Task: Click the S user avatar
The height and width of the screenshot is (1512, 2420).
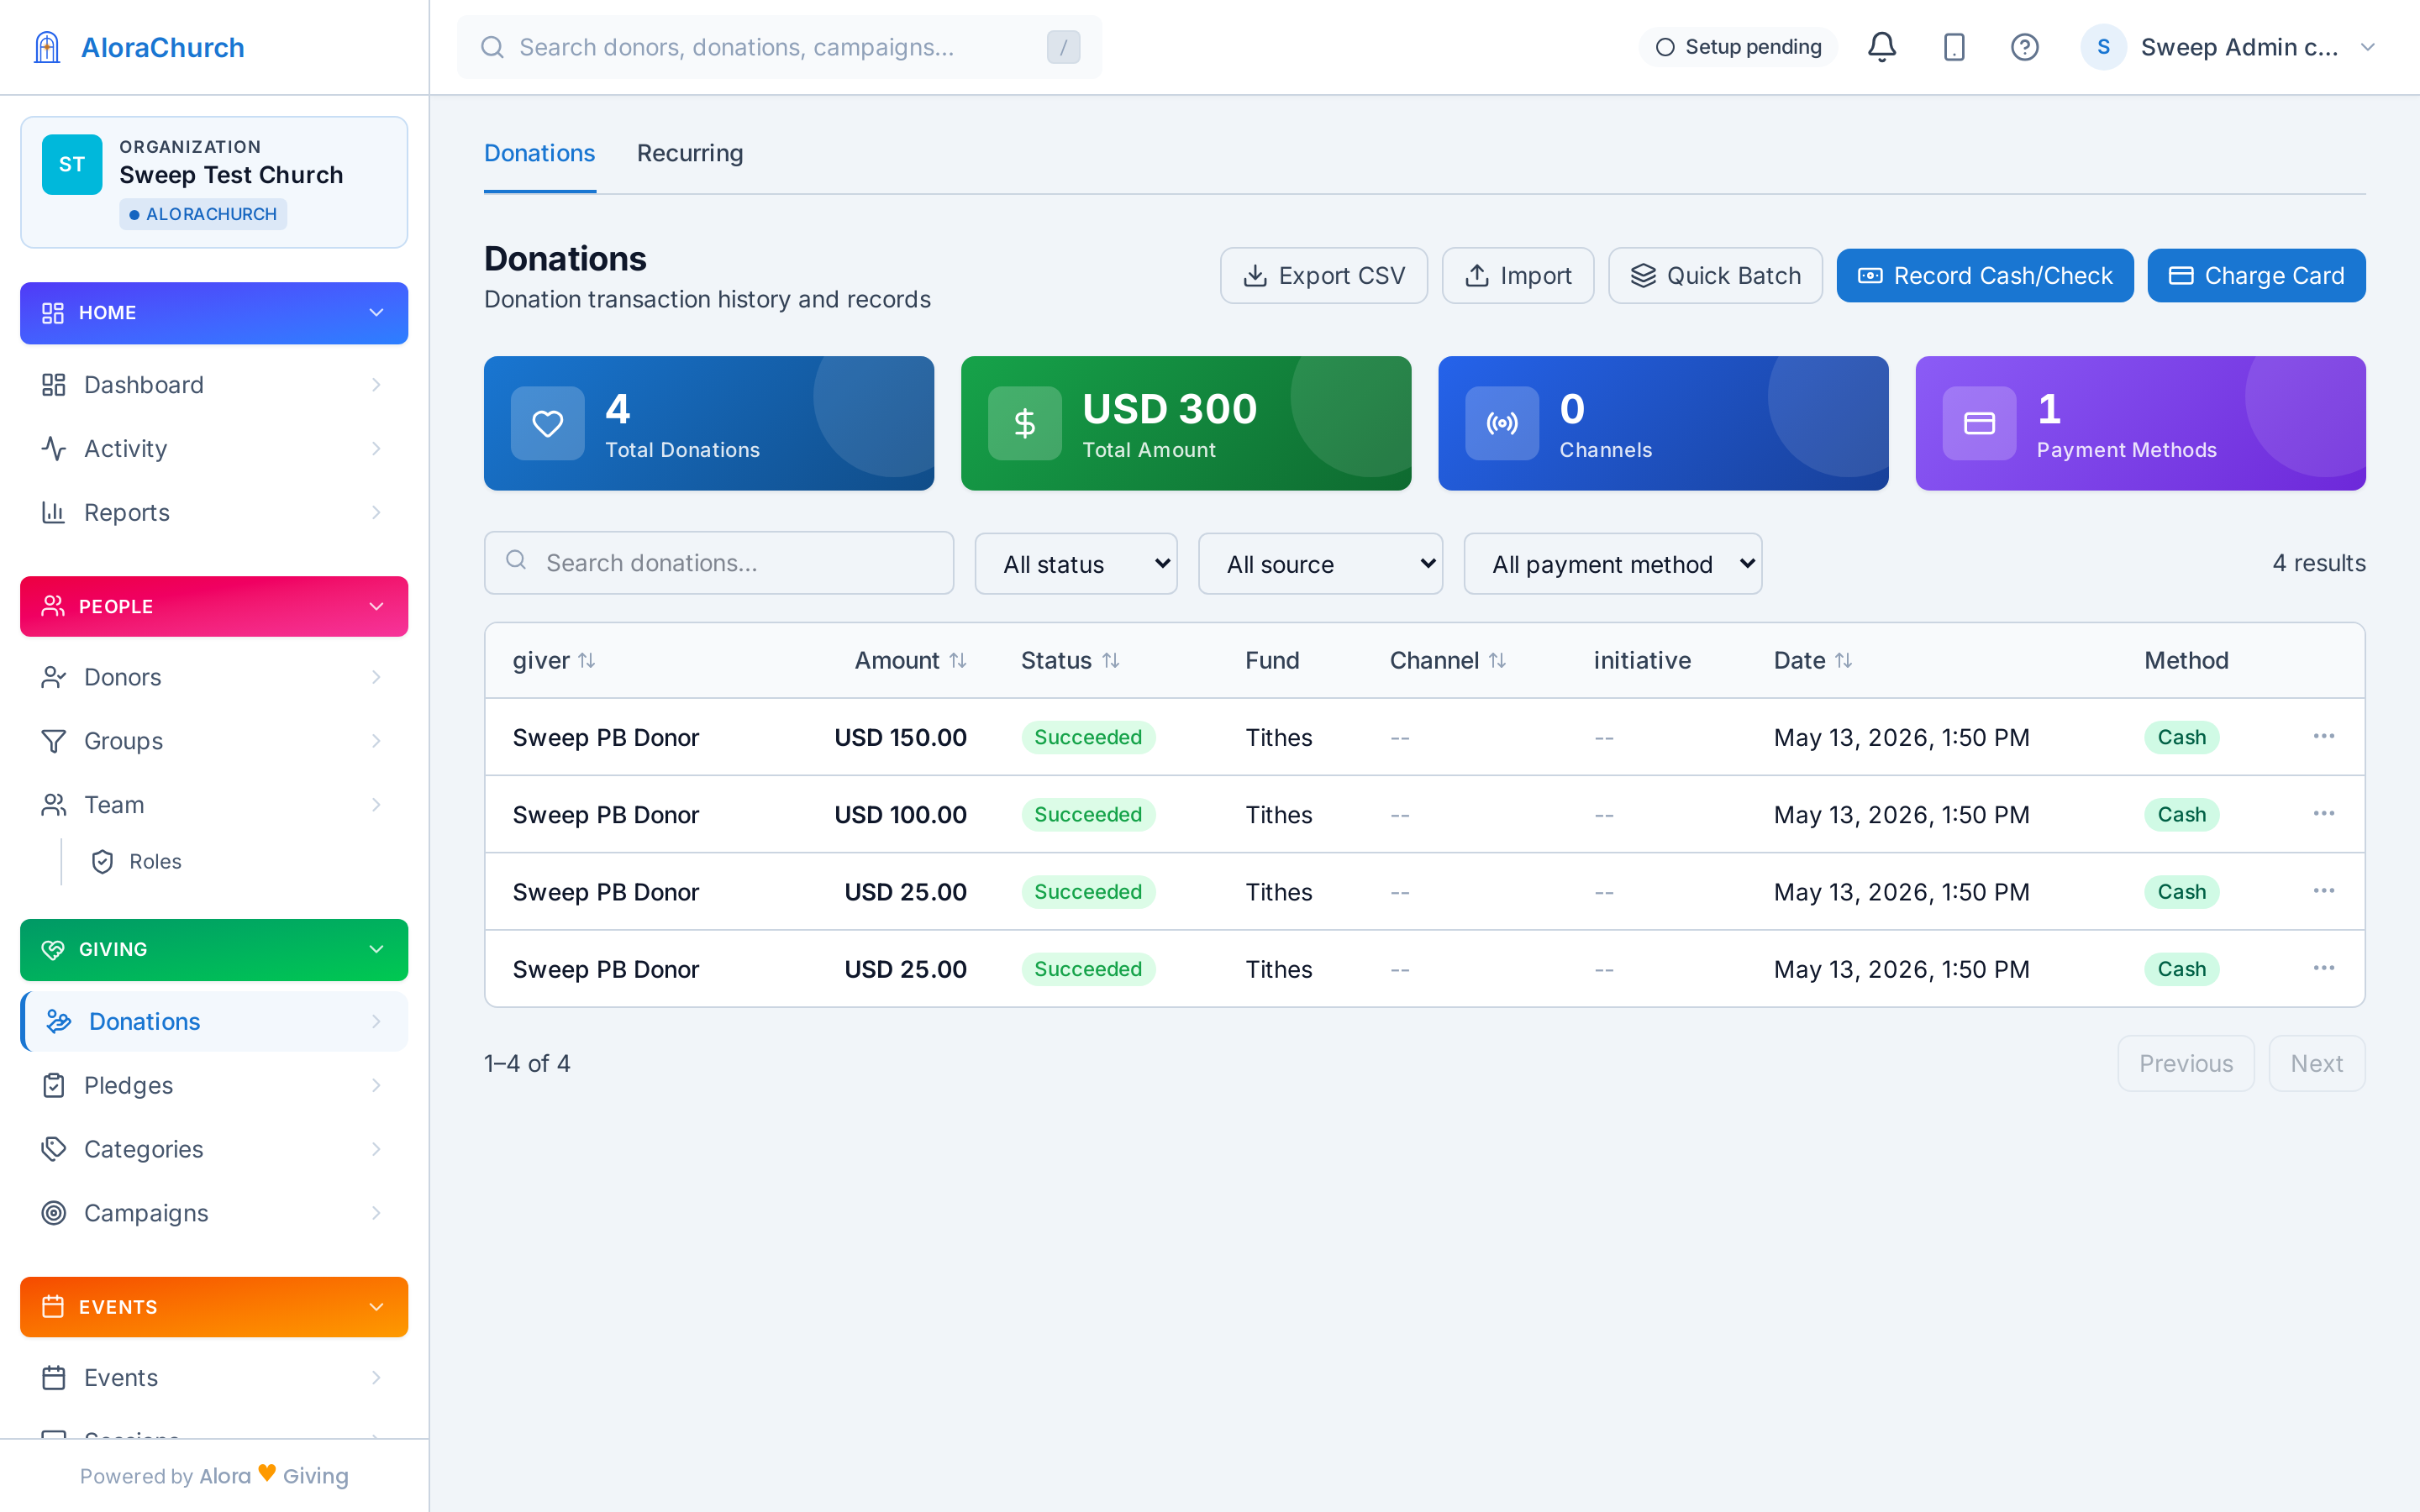Action: click(2103, 47)
